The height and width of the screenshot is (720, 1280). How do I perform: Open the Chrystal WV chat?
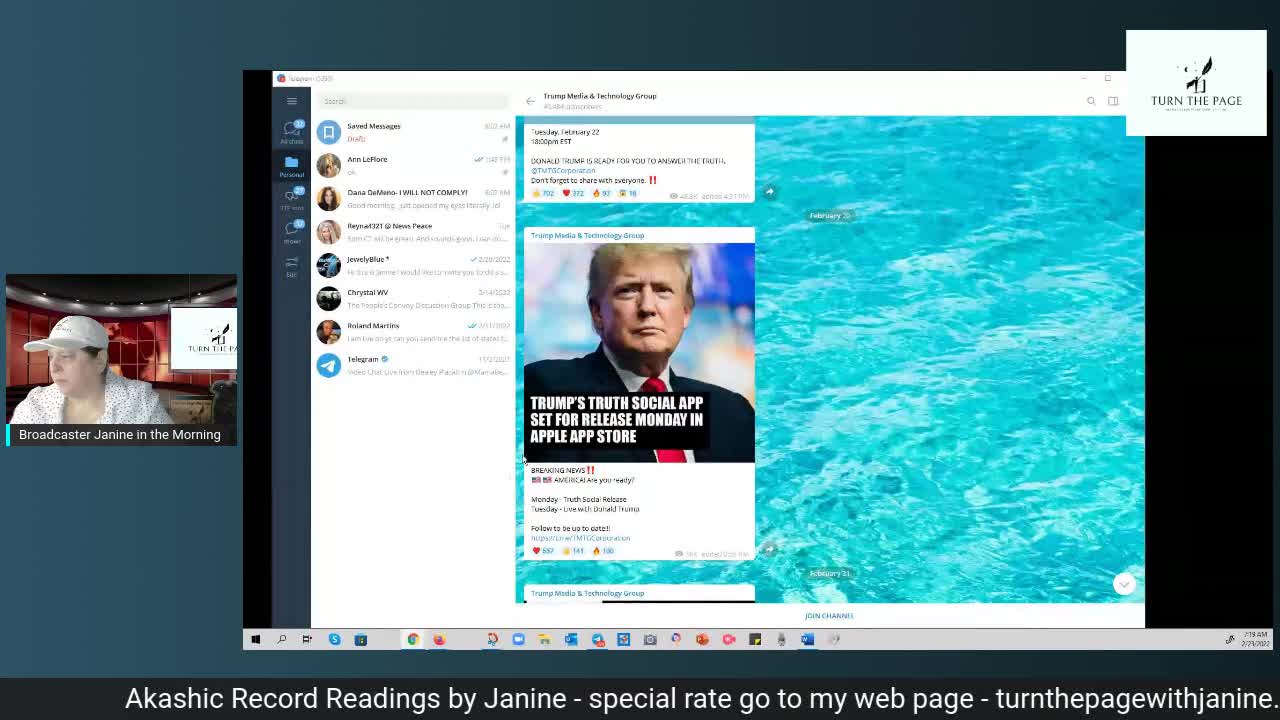[413, 298]
